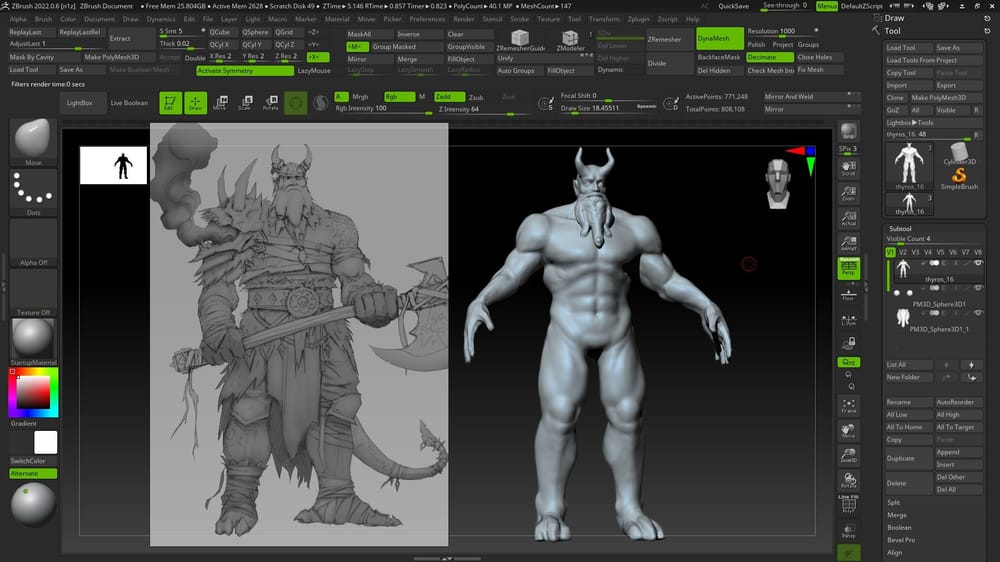
Task: Toggle the DynaMesh button
Action: click(719, 38)
